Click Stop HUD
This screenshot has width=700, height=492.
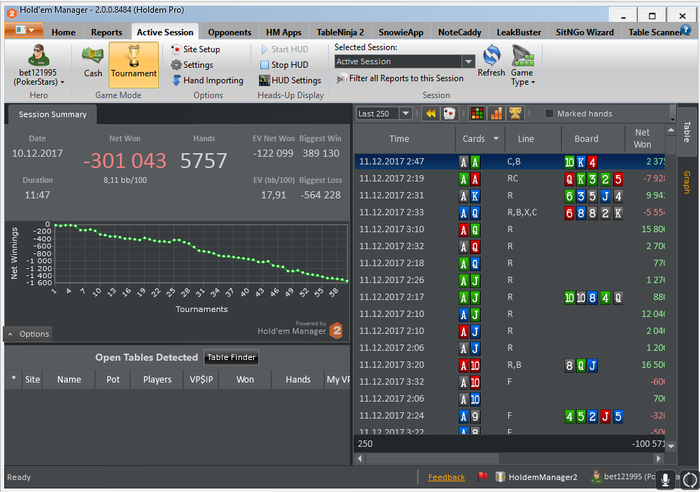pos(284,65)
